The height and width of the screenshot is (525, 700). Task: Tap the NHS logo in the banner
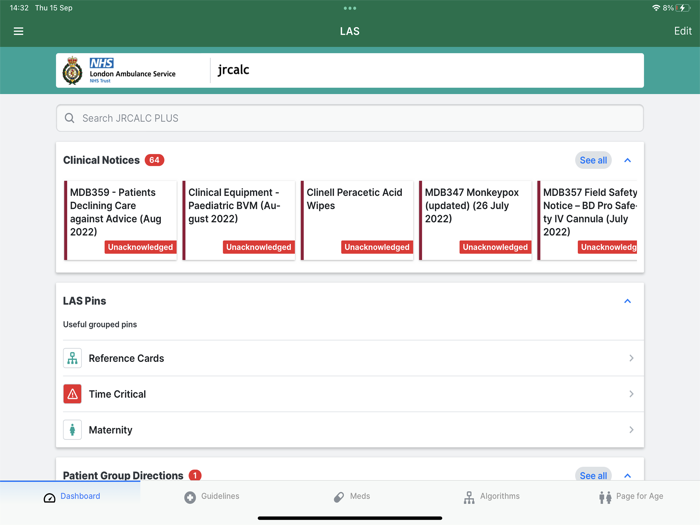click(x=101, y=63)
